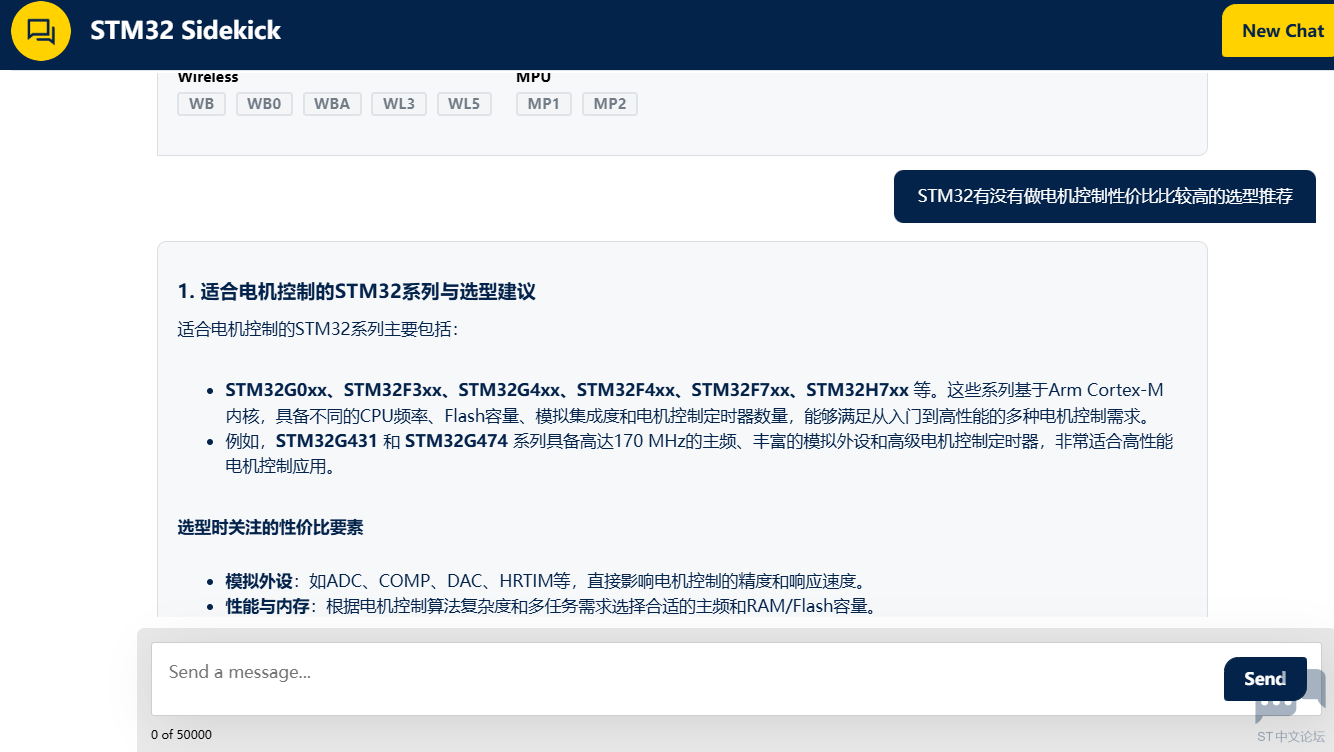Viewport: 1334px width, 752px height.
Task: Click the 选型时关注的性价比要素 subheading
Action: (271, 527)
